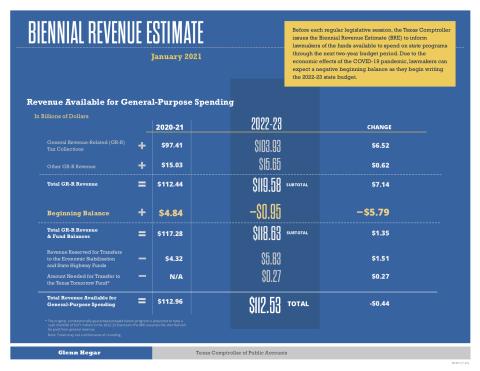This screenshot has height=371, width=480.
Task: Select the "$15.03" value
Action: click(172, 165)
